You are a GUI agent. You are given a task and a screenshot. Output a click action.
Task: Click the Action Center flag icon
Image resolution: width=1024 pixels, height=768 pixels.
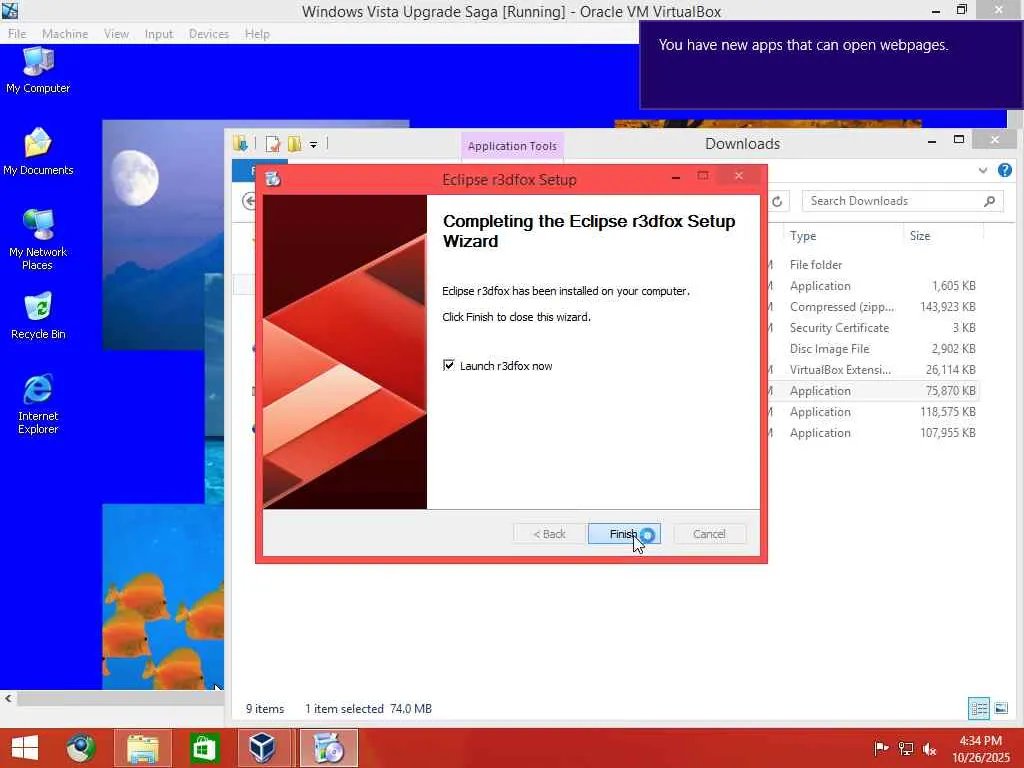tap(881, 748)
